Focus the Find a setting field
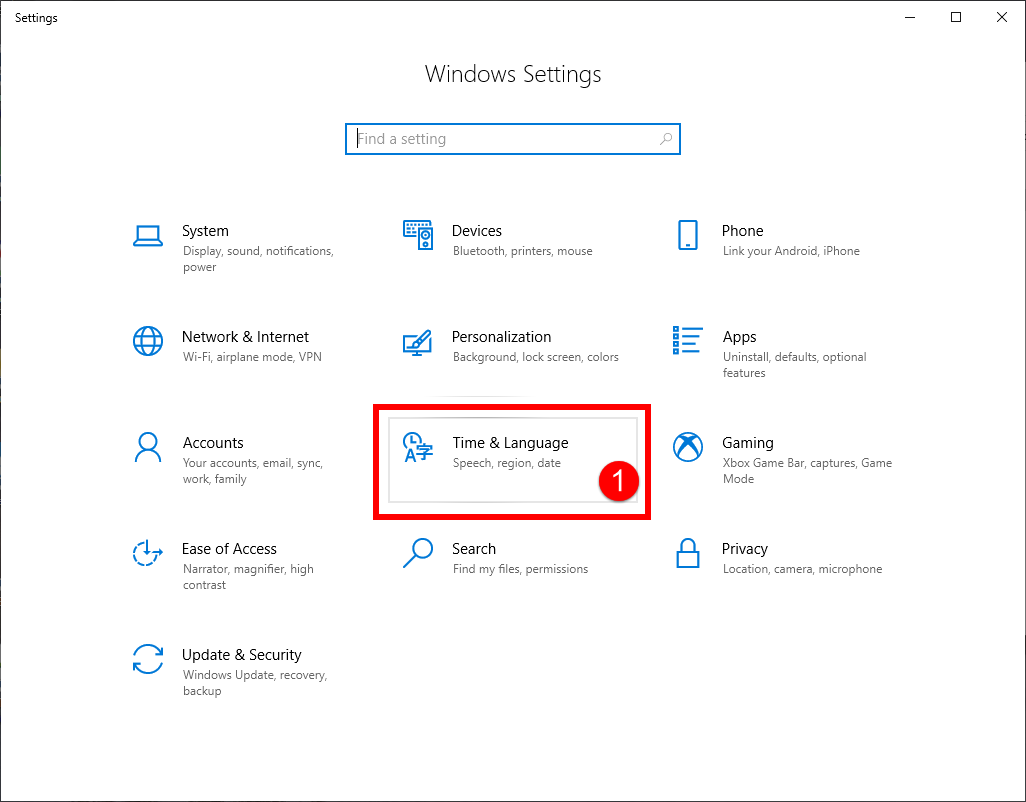1026x802 pixels. [513, 139]
